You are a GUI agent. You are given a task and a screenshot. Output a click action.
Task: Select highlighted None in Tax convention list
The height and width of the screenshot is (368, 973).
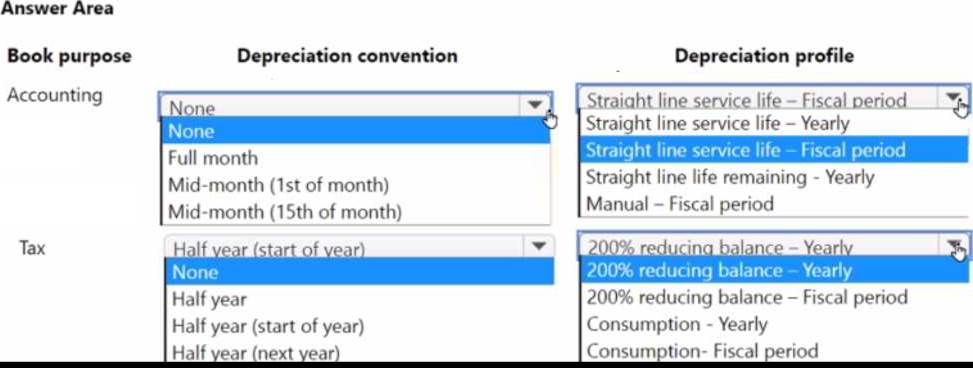point(359,272)
